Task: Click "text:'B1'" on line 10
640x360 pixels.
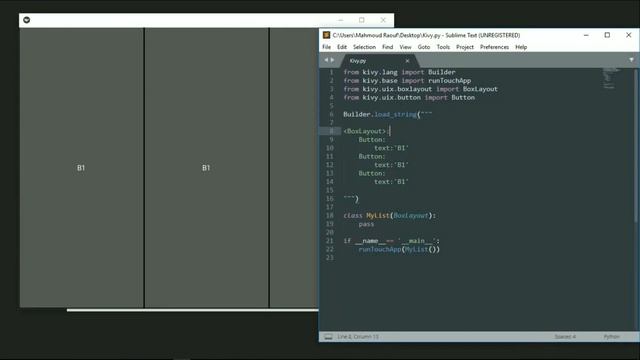Action: tap(391, 148)
